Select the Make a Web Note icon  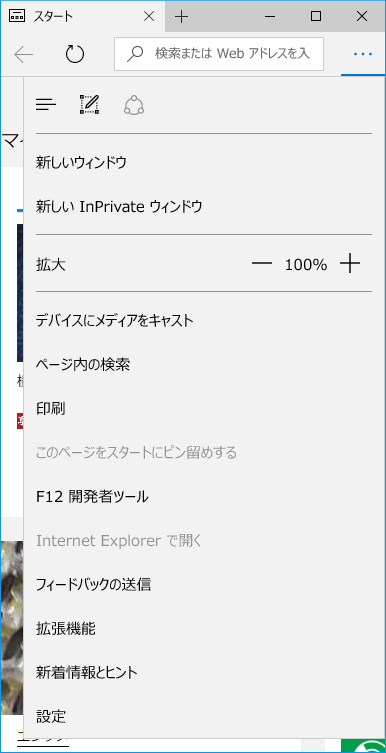[x=90, y=104]
